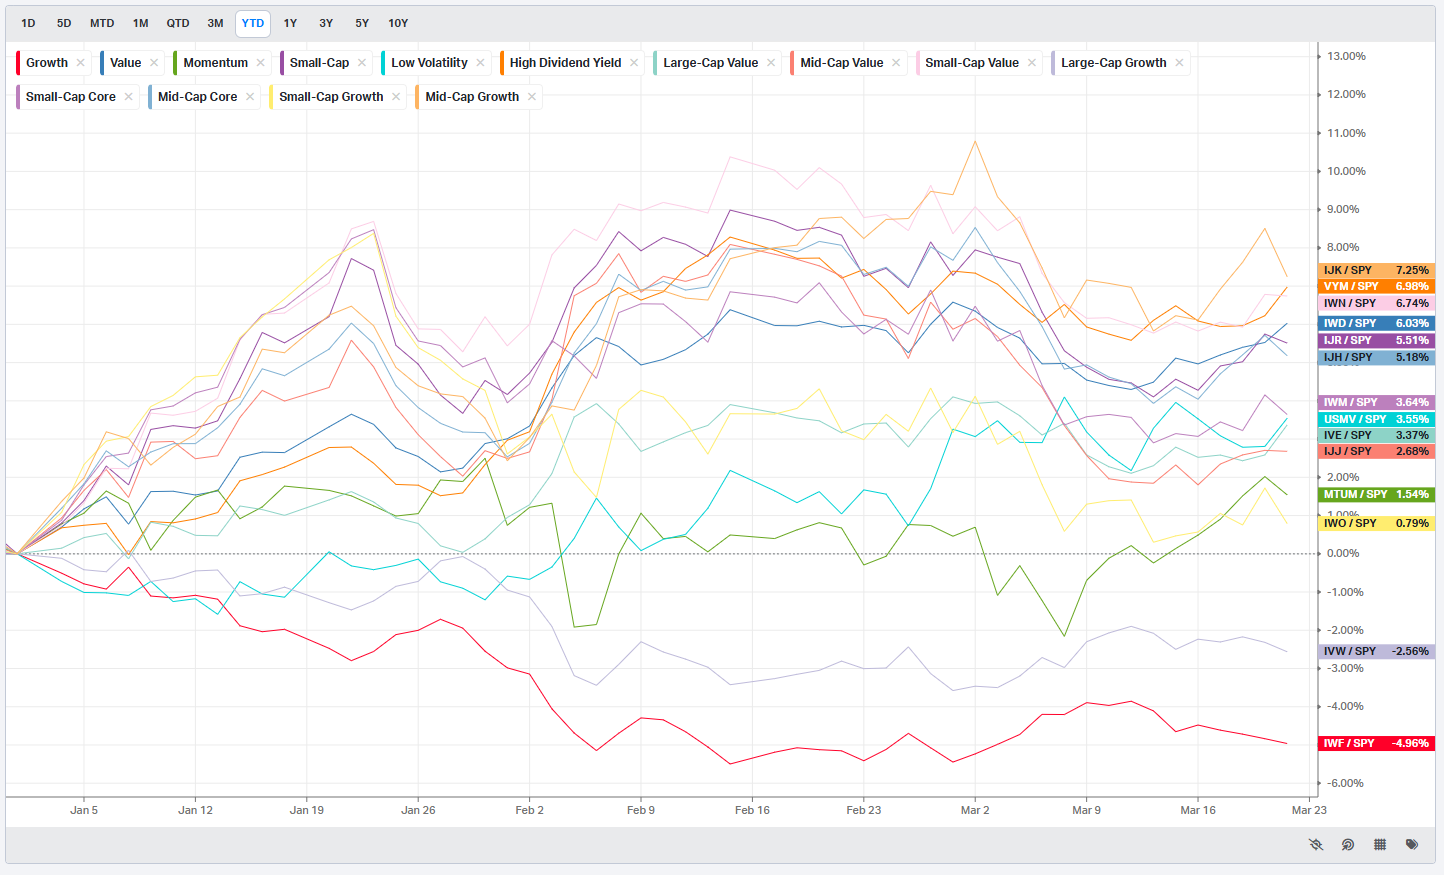Choose the QTD time range
1444x875 pixels.
(x=178, y=23)
